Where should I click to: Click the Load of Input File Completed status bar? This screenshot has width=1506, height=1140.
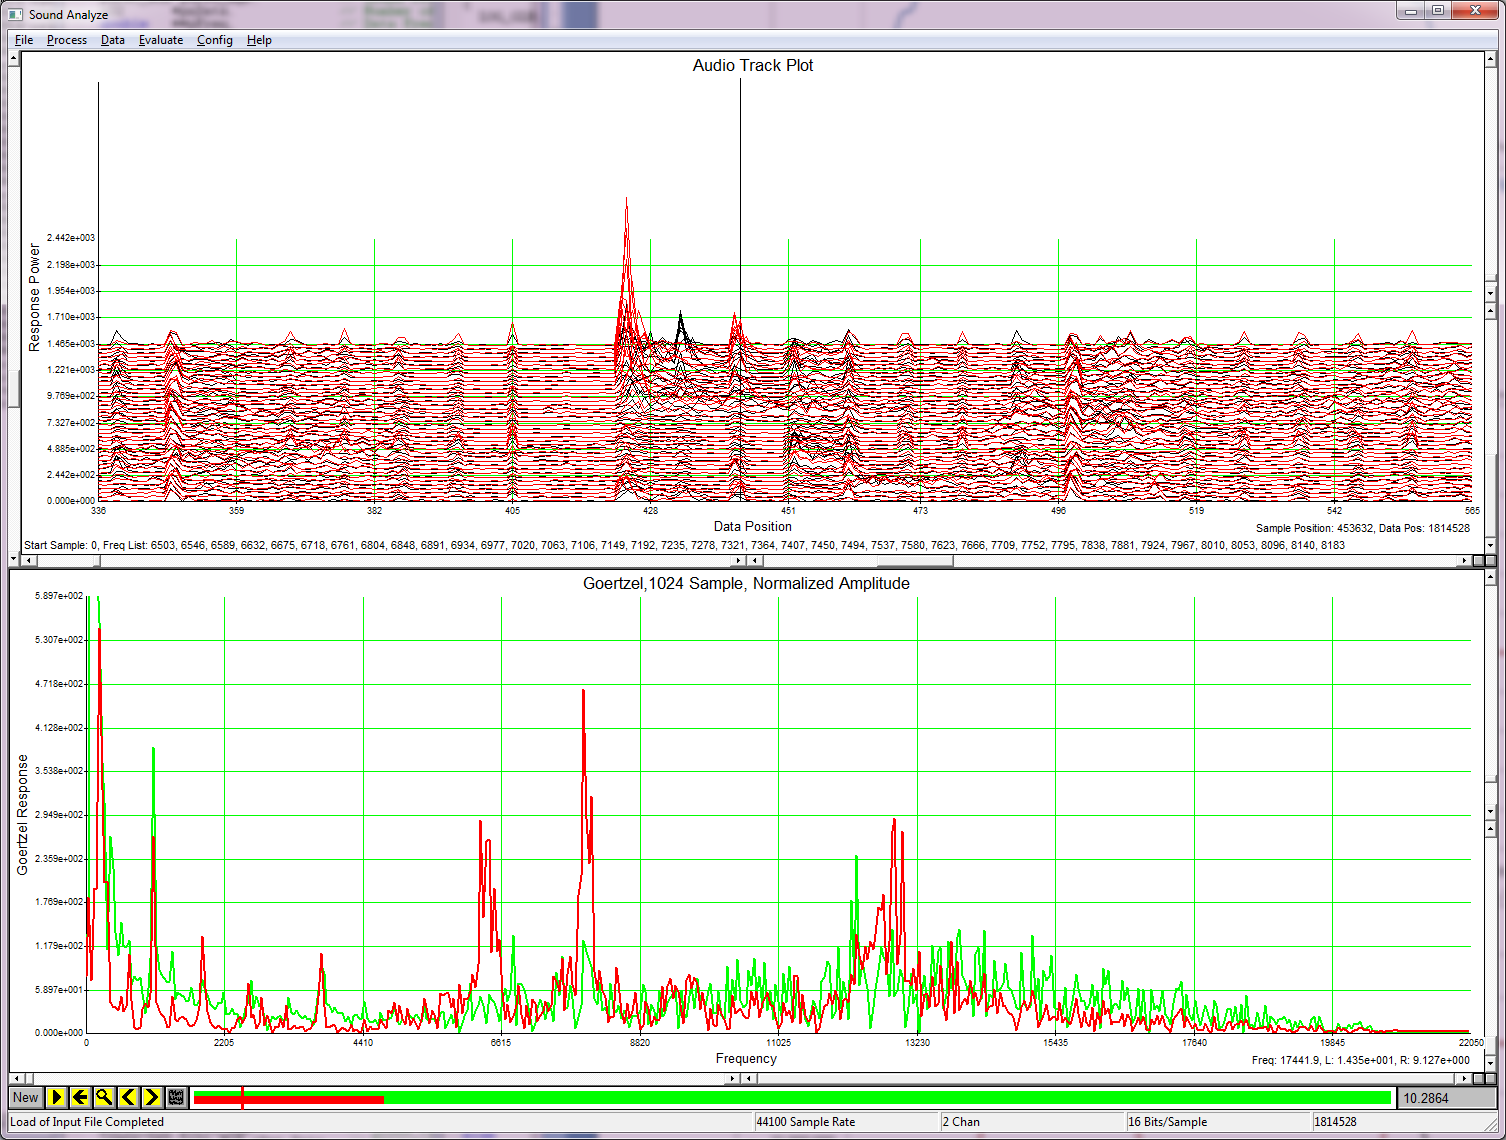tap(85, 1121)
